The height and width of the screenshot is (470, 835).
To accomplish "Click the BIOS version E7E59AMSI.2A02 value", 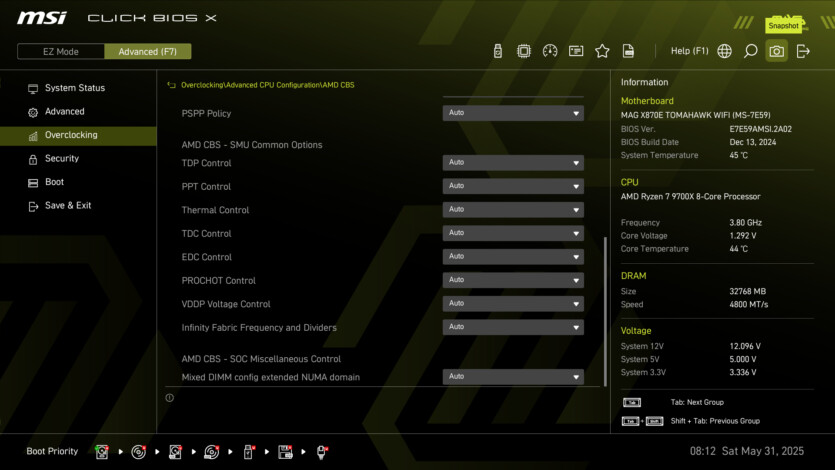I will point(760,129).
